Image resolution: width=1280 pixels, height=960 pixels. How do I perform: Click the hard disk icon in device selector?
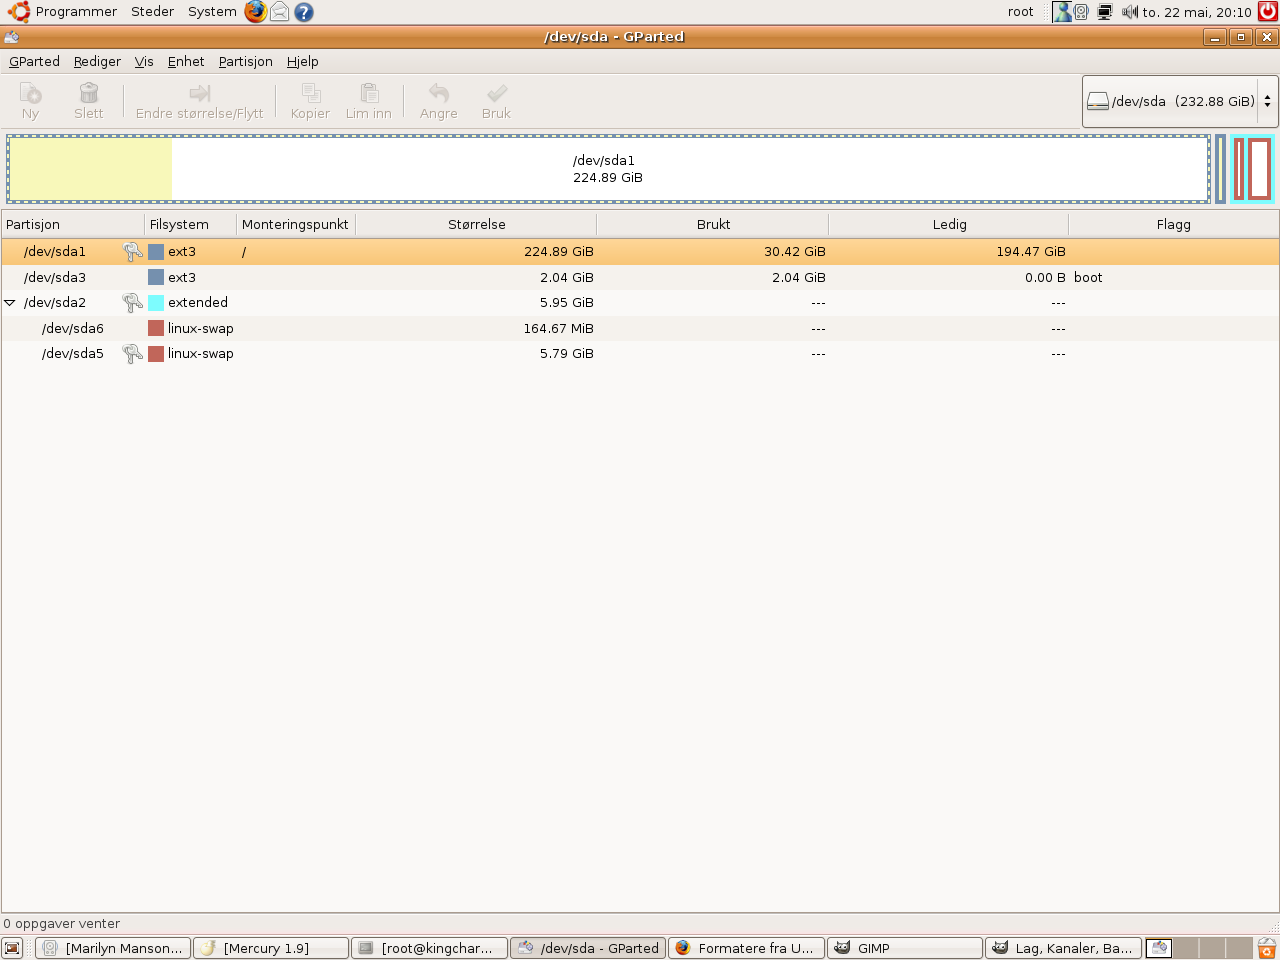1098,101
